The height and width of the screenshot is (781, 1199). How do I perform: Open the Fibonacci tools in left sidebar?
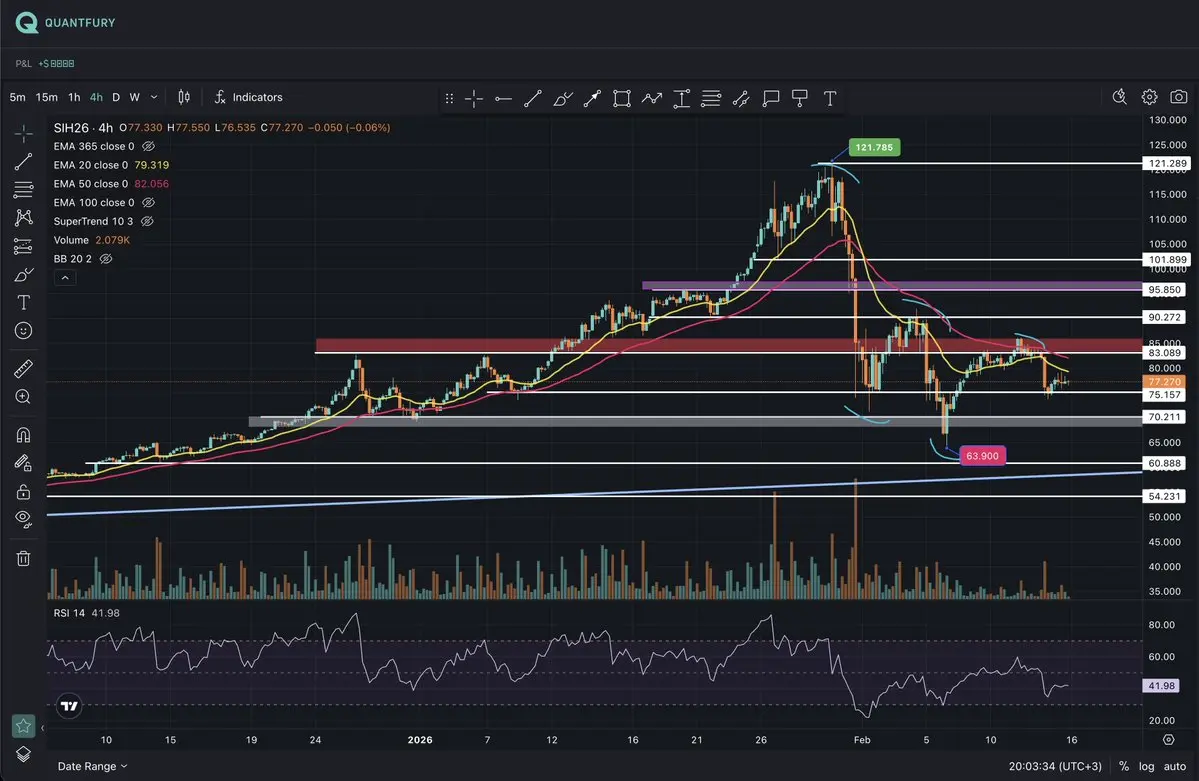pos(24,189)
